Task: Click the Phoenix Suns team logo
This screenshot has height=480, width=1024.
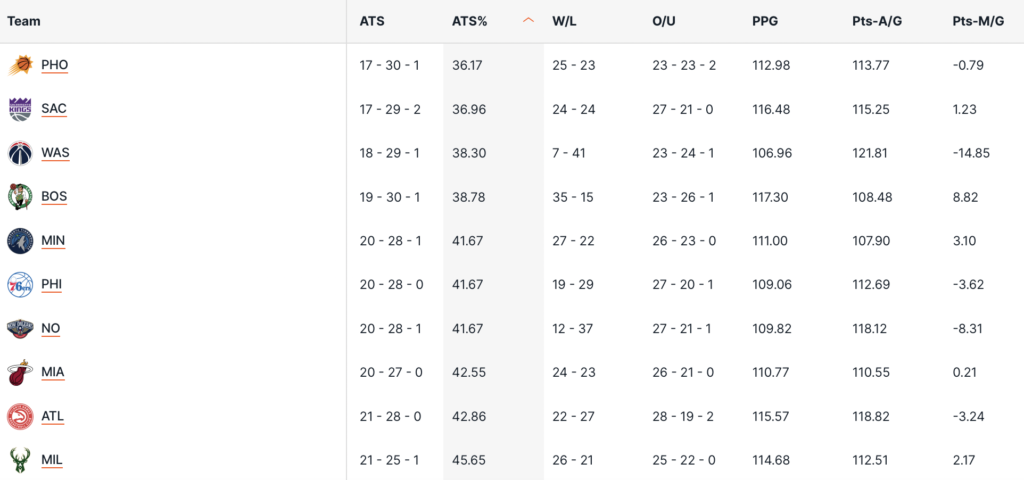Action: (x=20, y=65)
